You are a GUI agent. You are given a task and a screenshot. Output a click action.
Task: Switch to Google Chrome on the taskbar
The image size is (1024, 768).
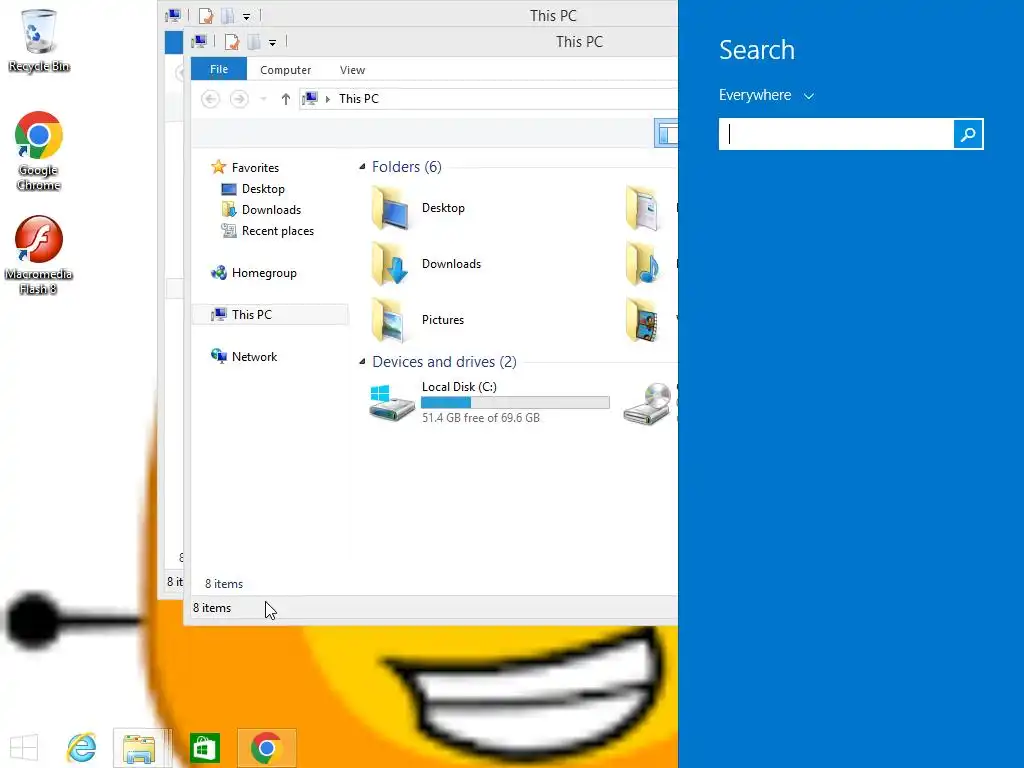point(266,748)
